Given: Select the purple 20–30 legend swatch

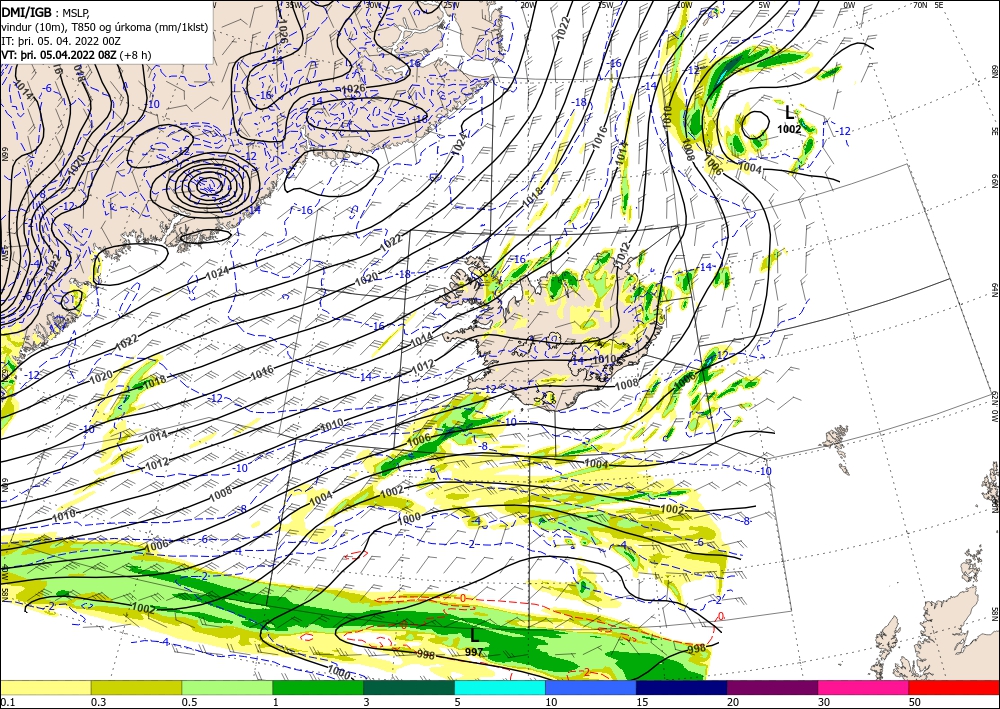Looking at the screenshot, I should coord(772,687).
